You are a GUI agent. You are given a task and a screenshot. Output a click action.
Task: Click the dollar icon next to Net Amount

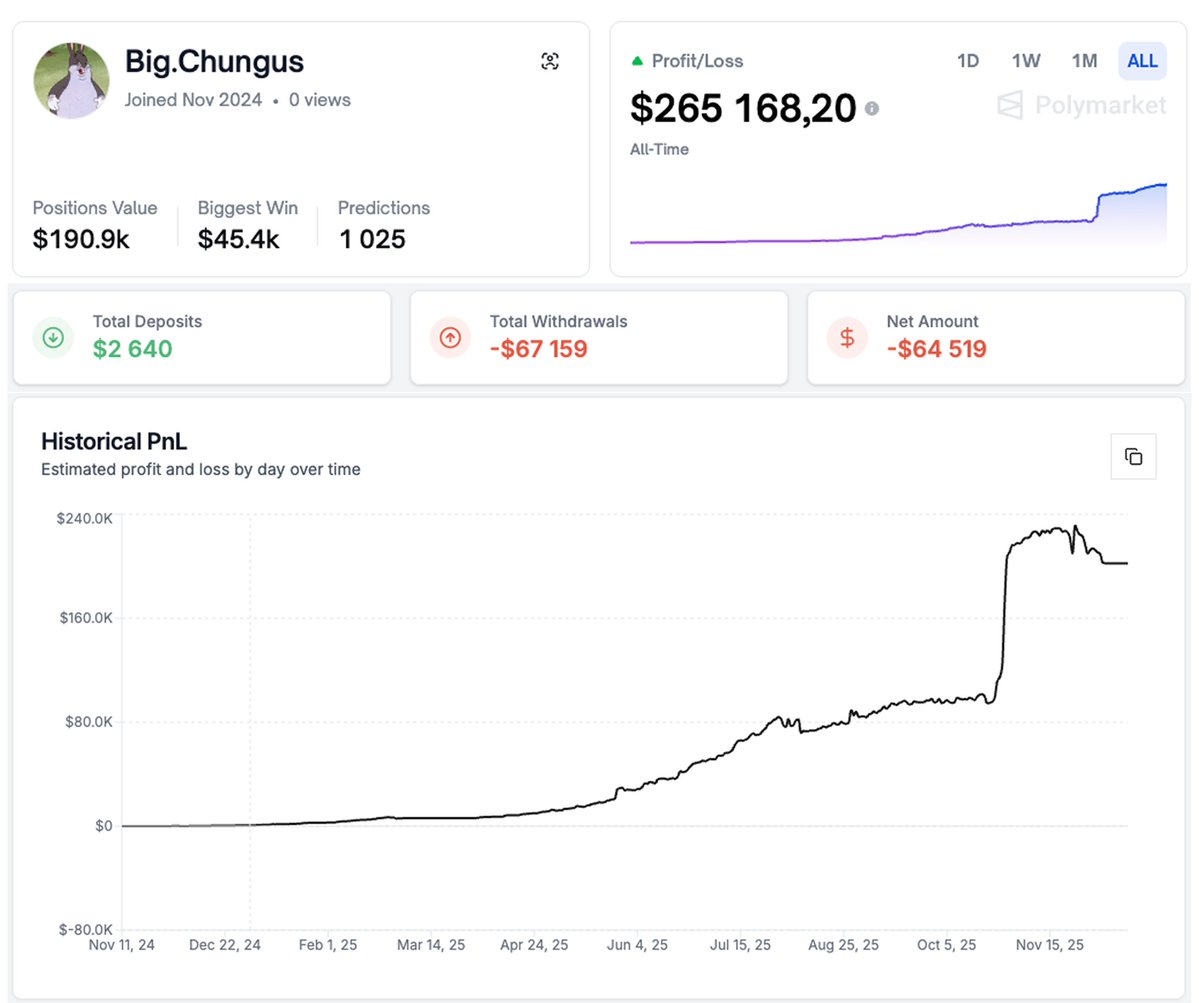click(x=847, y=337)
